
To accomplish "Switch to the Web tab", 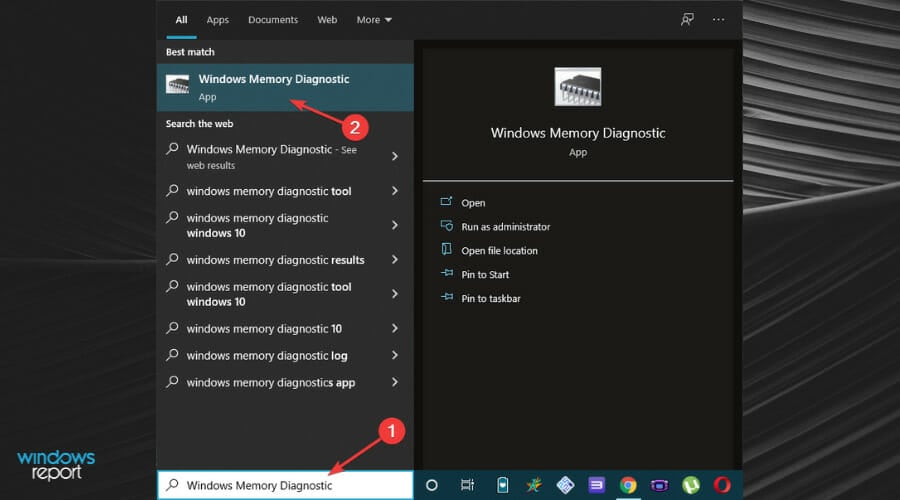I will point(327,20).
